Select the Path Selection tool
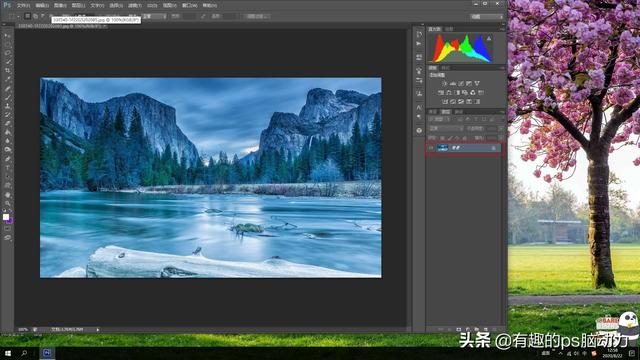Viewport: 640px width, 360px height. pyautogui.click(x=7, y=176)
